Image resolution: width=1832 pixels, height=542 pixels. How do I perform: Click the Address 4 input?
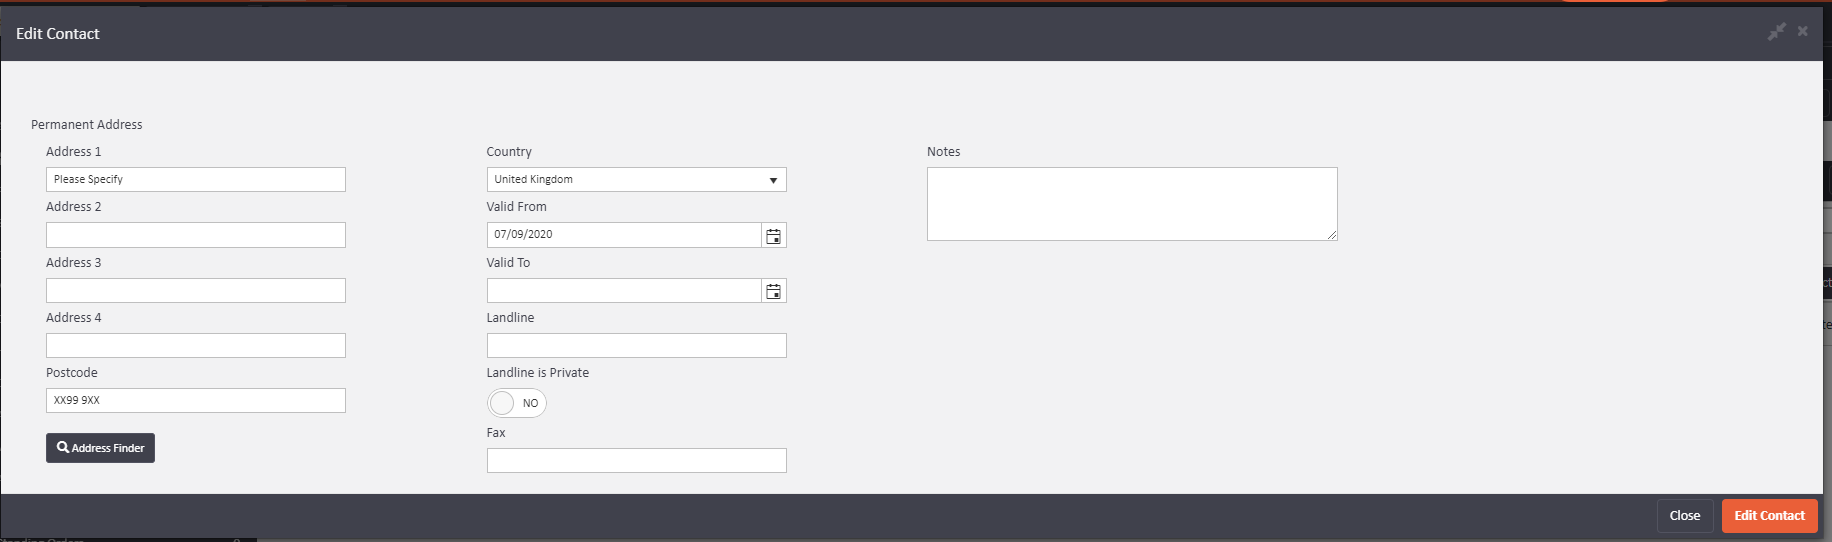195,346
